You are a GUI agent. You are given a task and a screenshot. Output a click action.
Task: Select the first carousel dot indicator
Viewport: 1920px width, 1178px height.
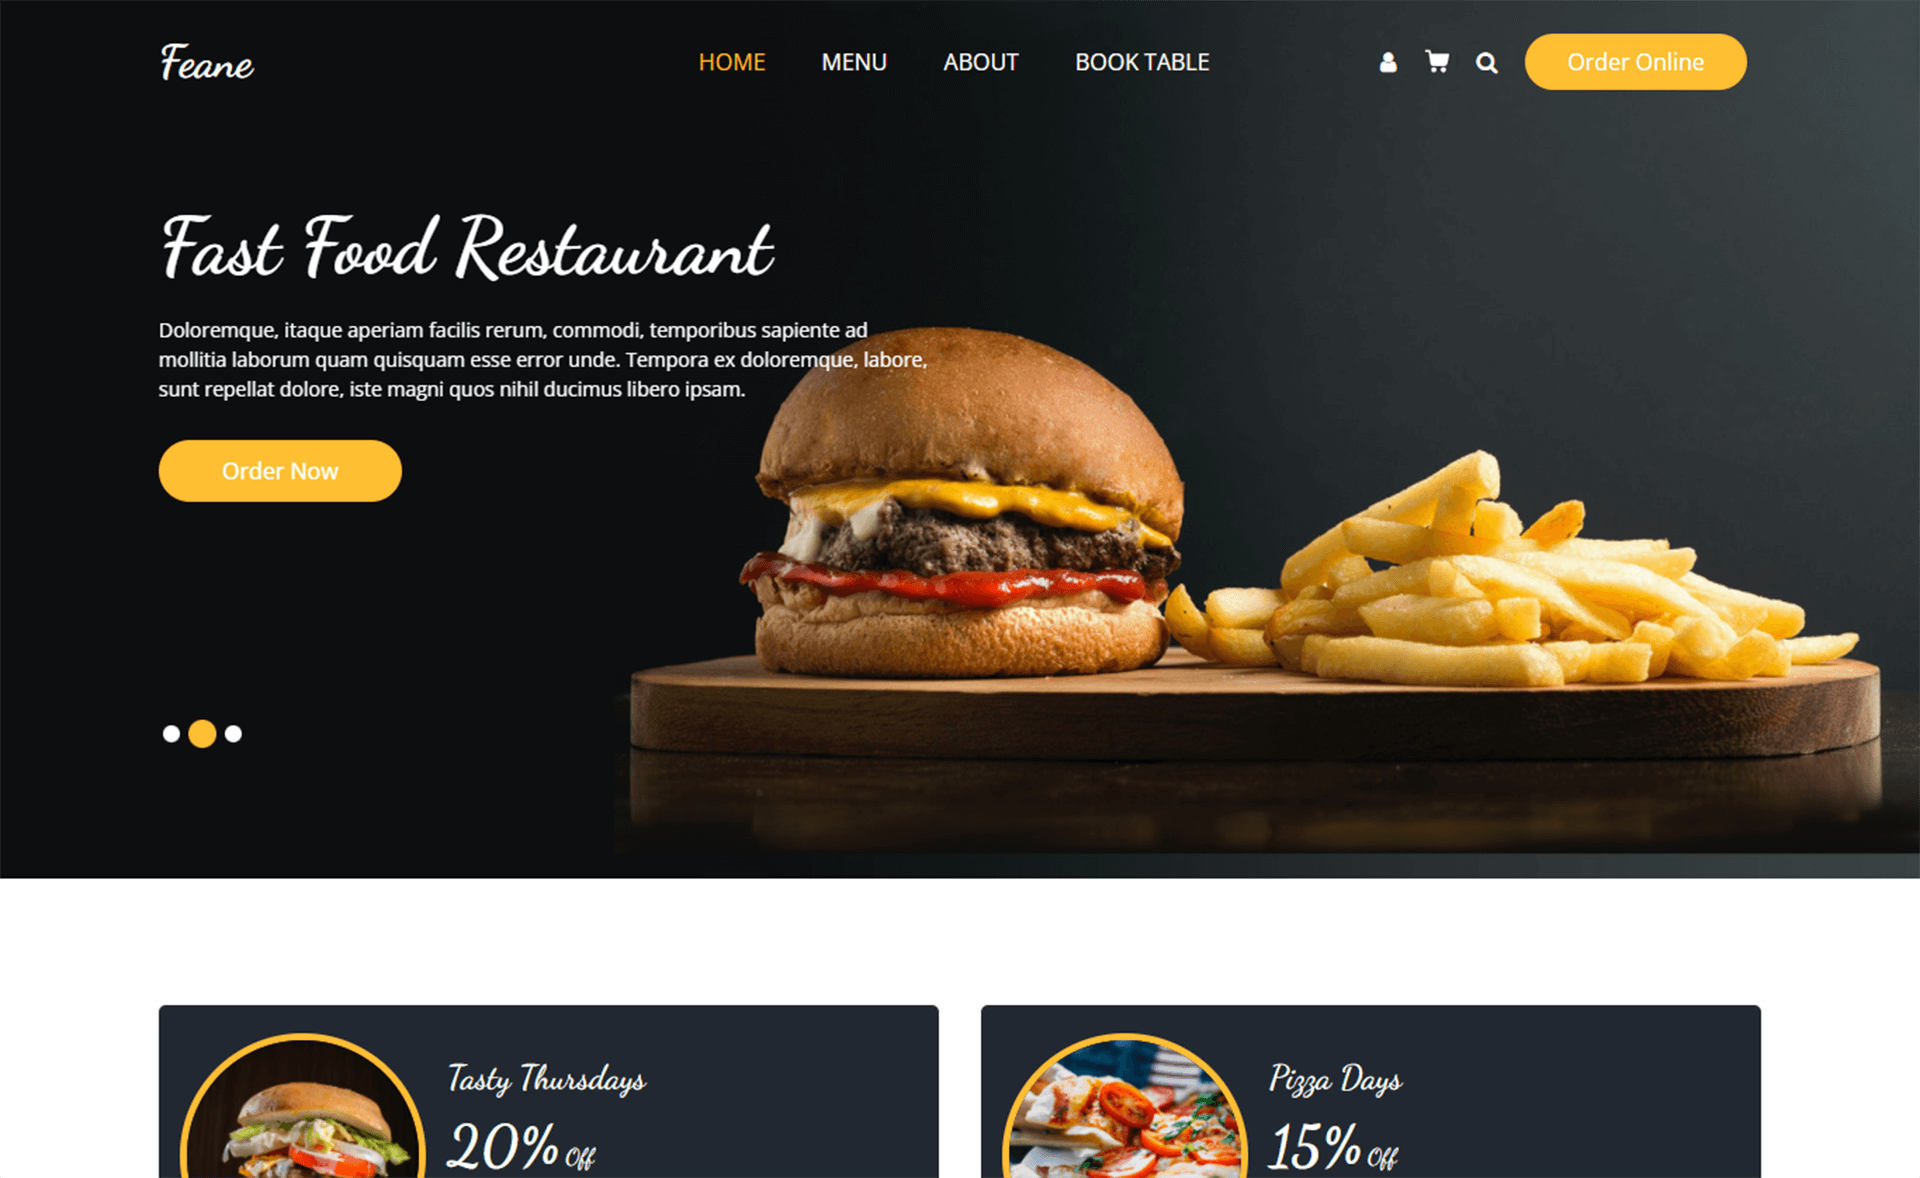tap(170, 732)
